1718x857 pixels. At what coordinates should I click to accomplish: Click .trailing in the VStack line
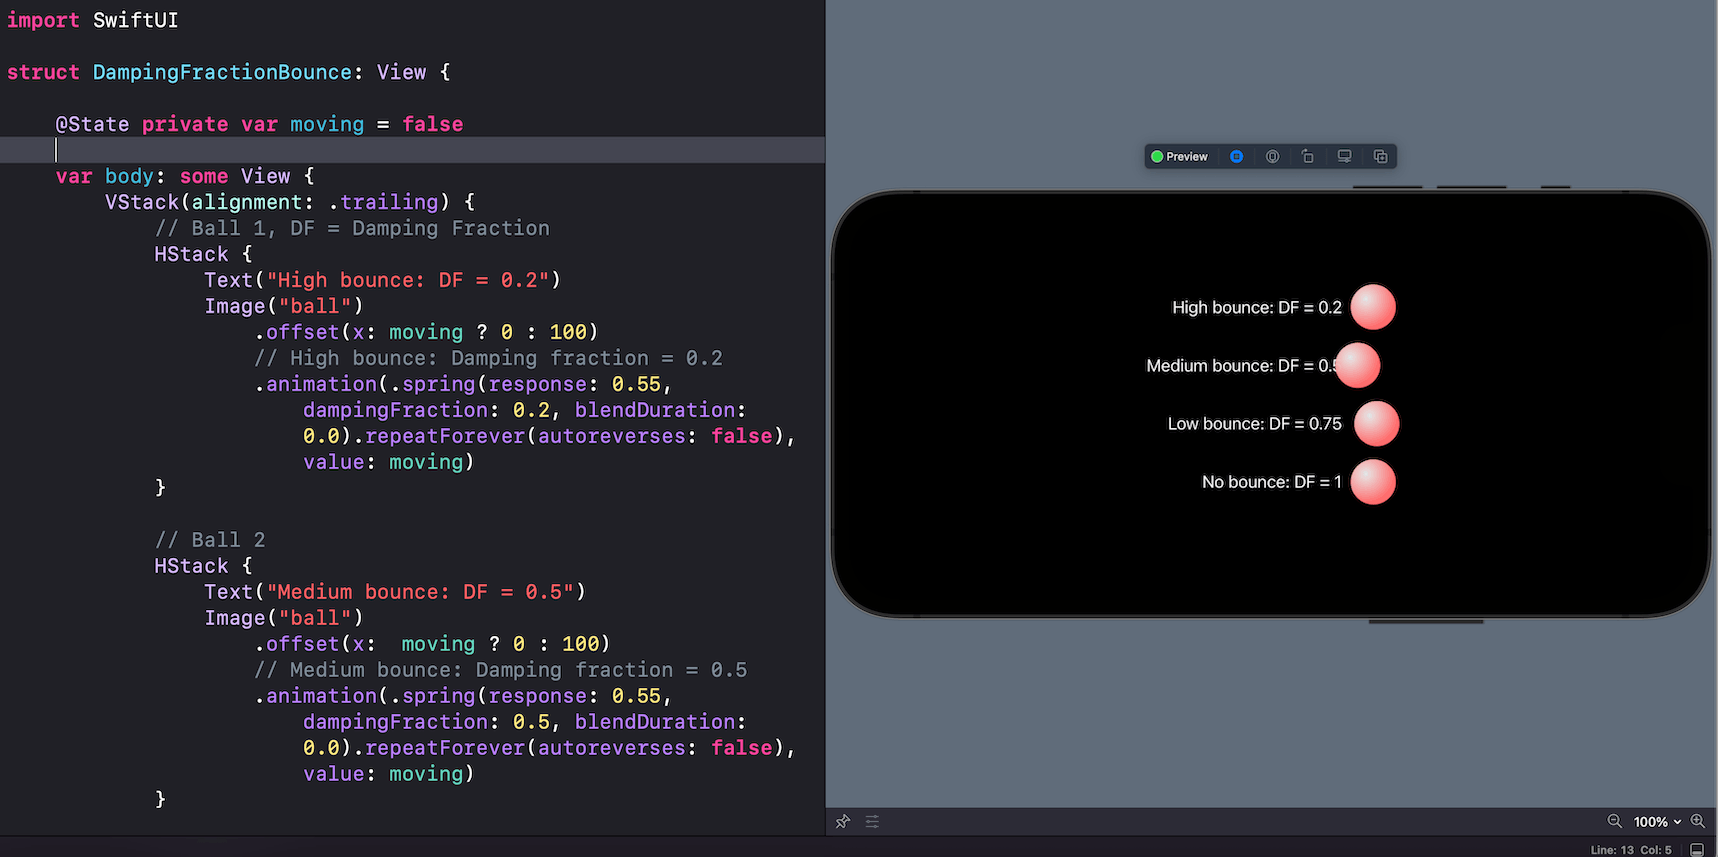(x=383, y=202)
